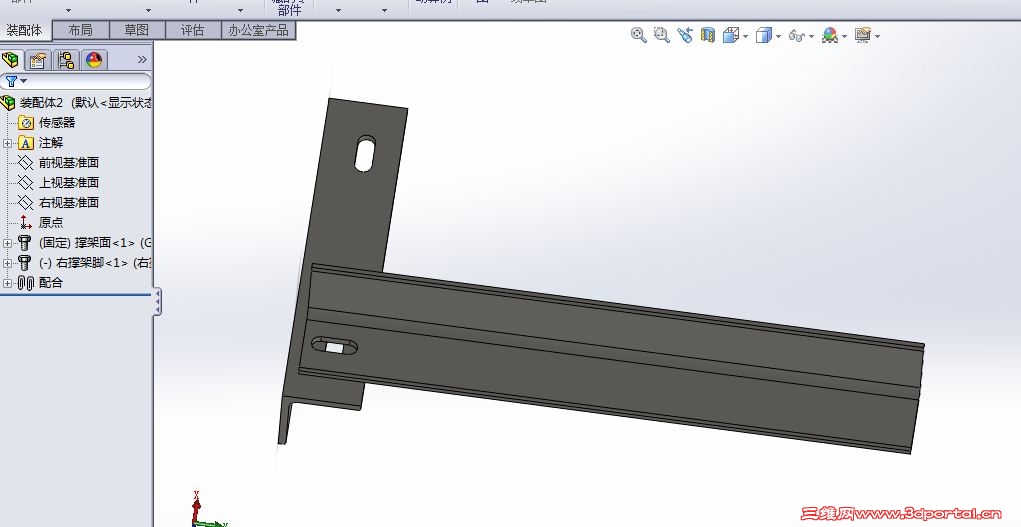Viewport: 1021px width, 527px height.
Task: Expand the 注解 node
Action: coord(7,143)
